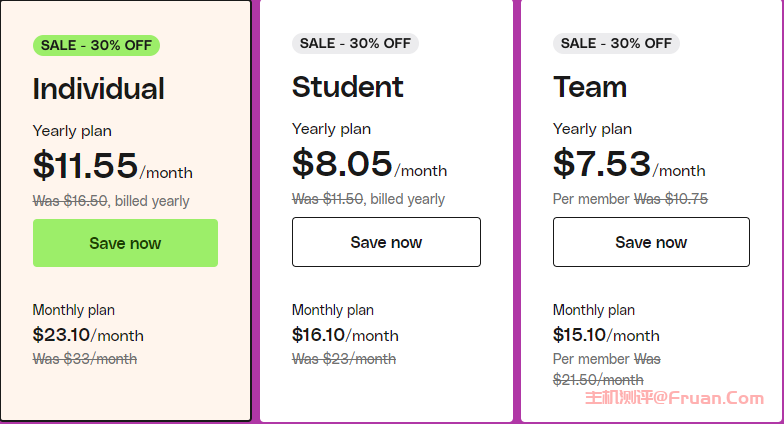
Task: Click the $7.53/month Team price
Action: click(x=629, y=164)
